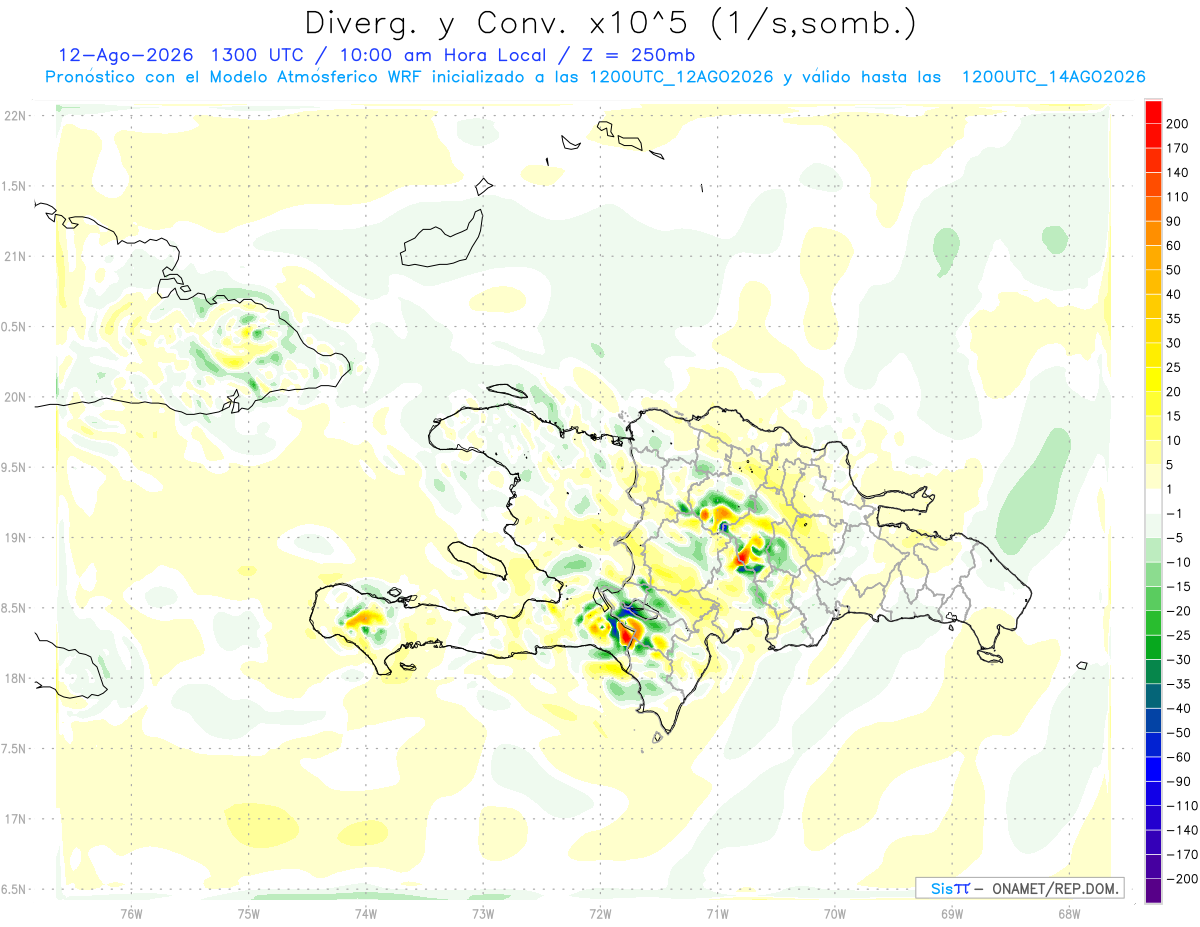The width and height of the screenshot is (1200, 927).
Task: Click the orange colorbar segment between 60 and 90
Action: coord(1153,233)
